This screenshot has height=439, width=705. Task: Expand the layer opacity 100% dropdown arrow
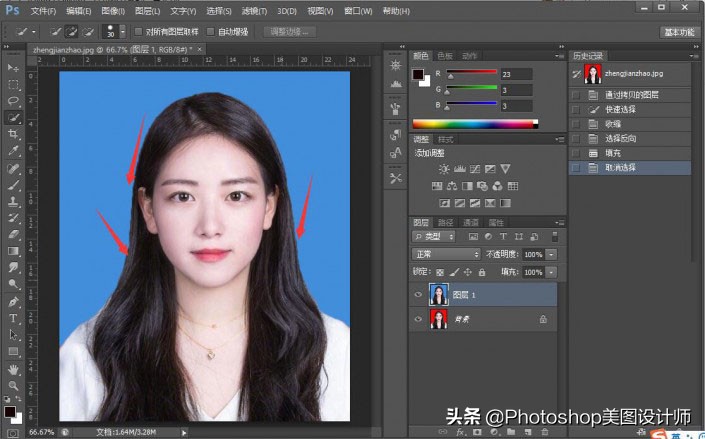551,255
